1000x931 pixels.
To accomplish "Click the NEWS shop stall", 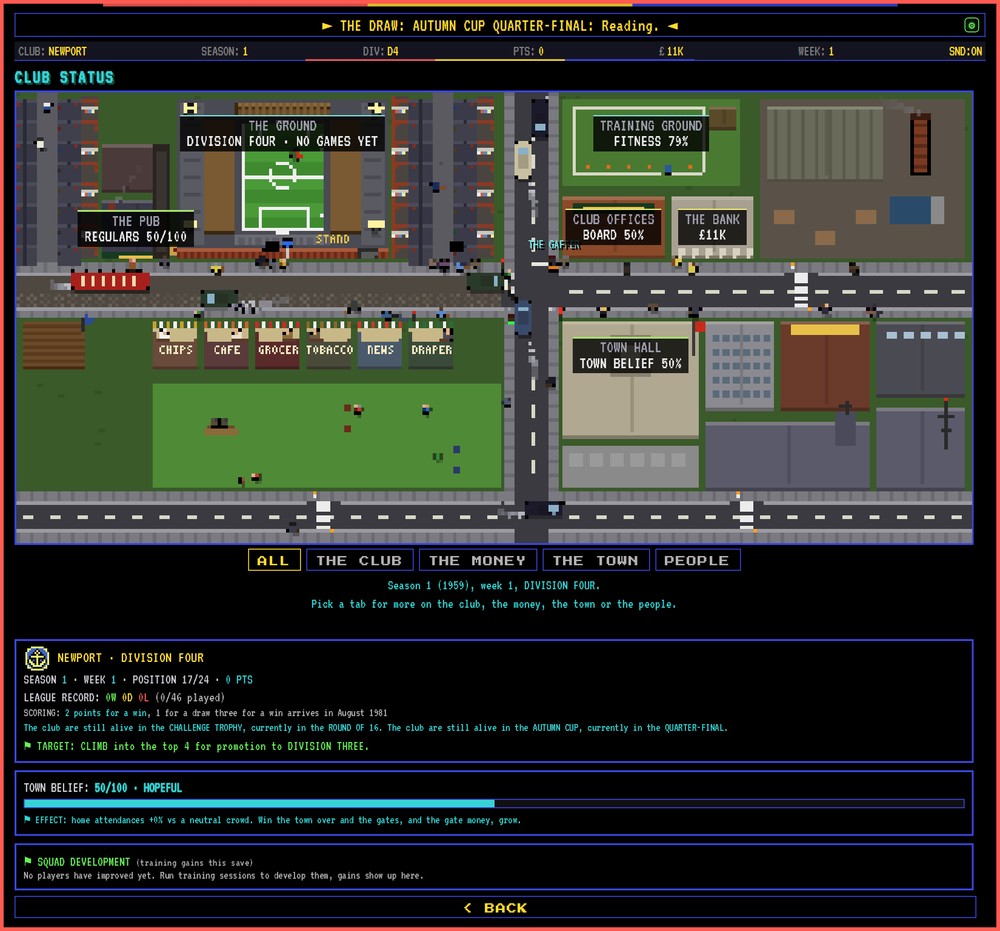I will click(380, 345).
